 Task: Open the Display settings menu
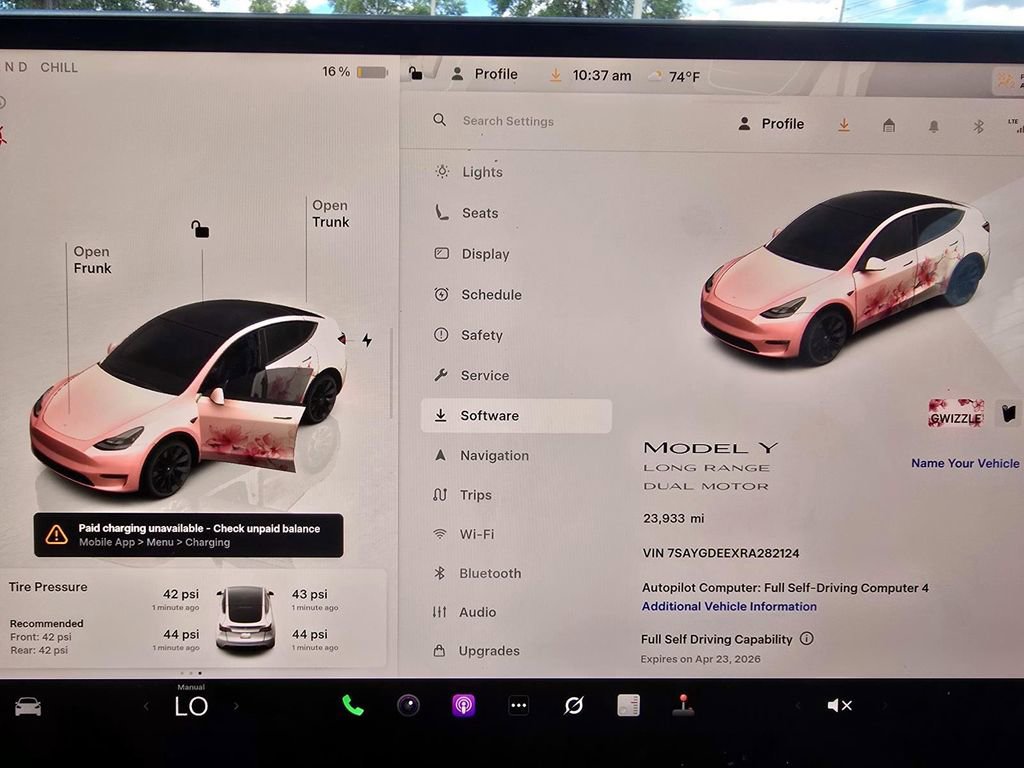(x=472, y=254)
